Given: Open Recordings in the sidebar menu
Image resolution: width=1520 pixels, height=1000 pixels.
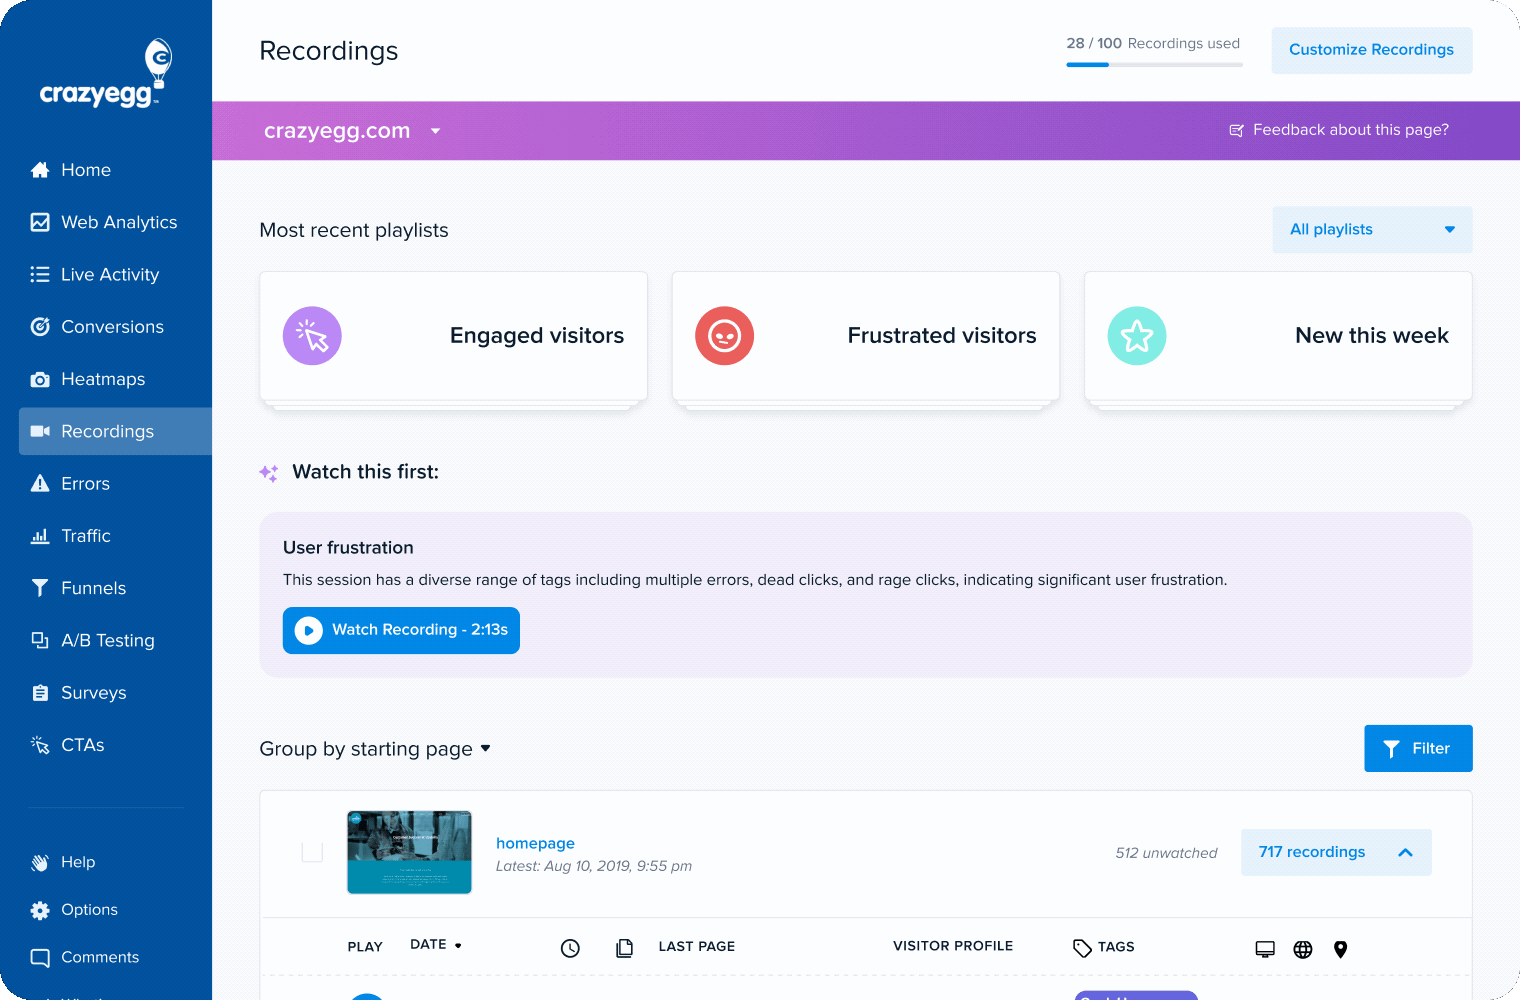Looking at the screenshot, I should pos(115,431).
